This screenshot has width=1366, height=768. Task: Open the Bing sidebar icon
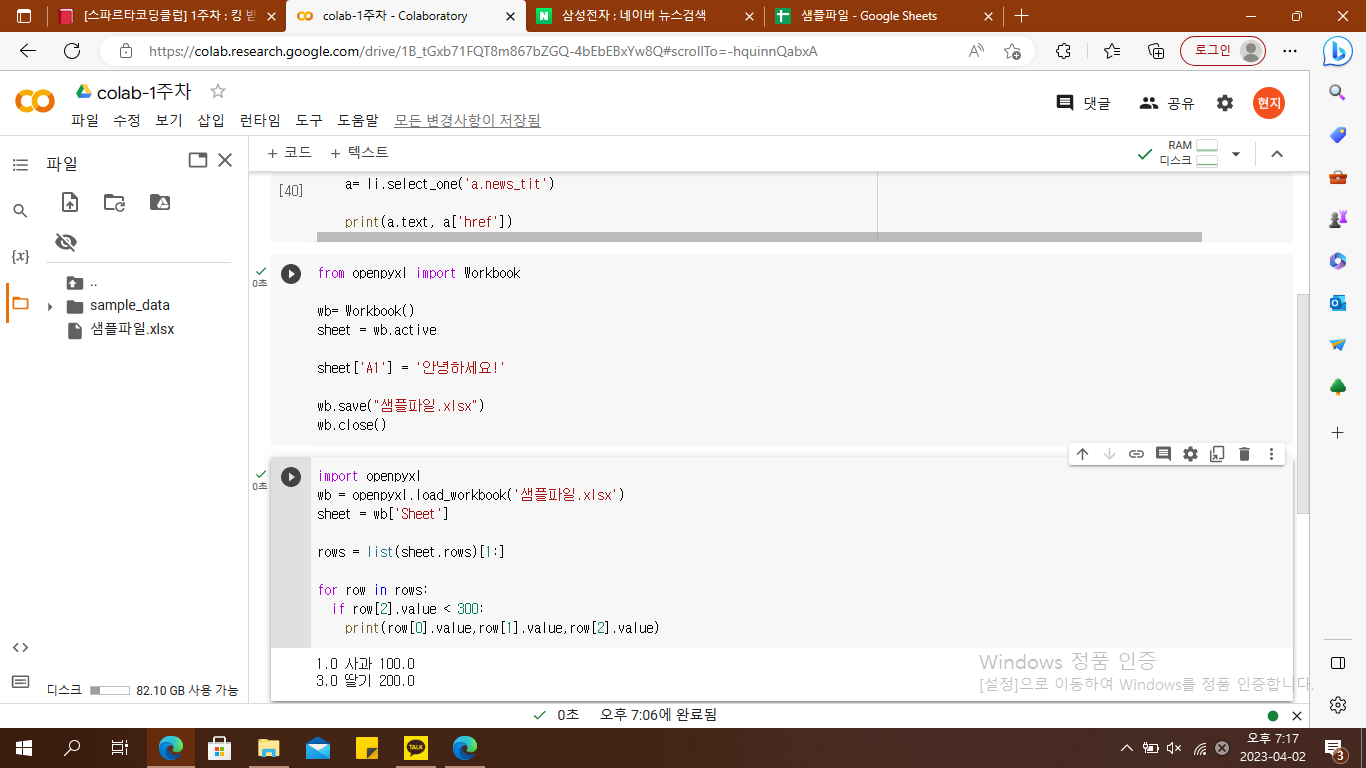(1338, 51)
